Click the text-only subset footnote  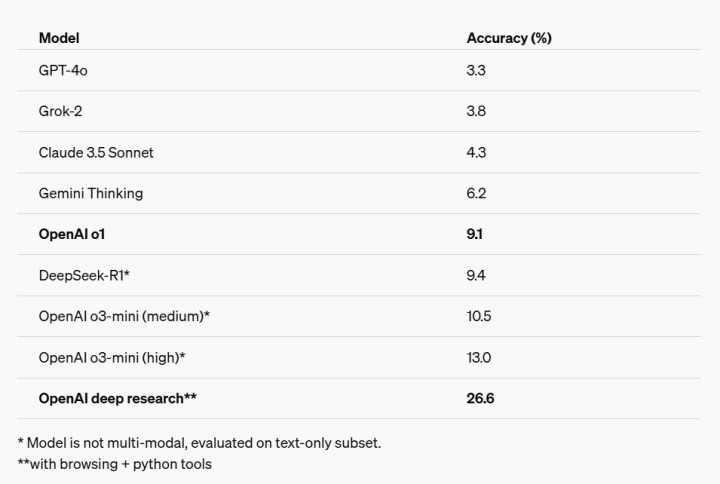point(199,442)
